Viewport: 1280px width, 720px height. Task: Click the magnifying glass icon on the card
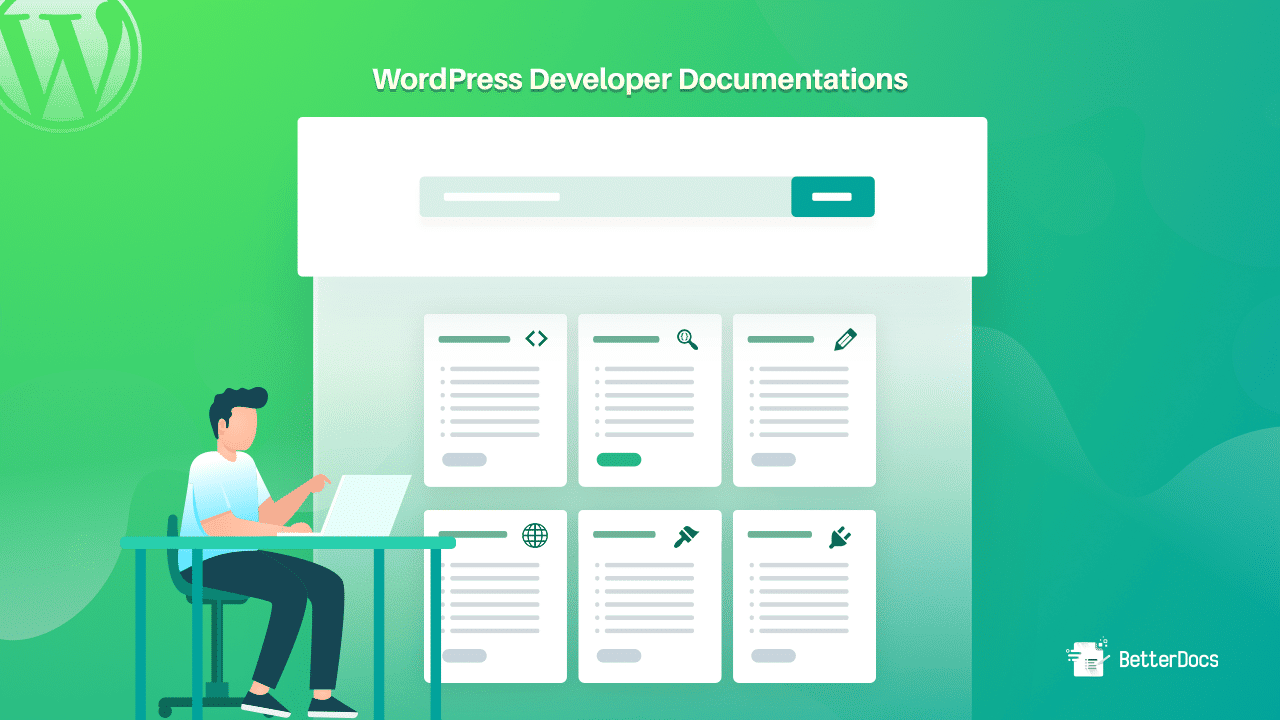point(687,339)
